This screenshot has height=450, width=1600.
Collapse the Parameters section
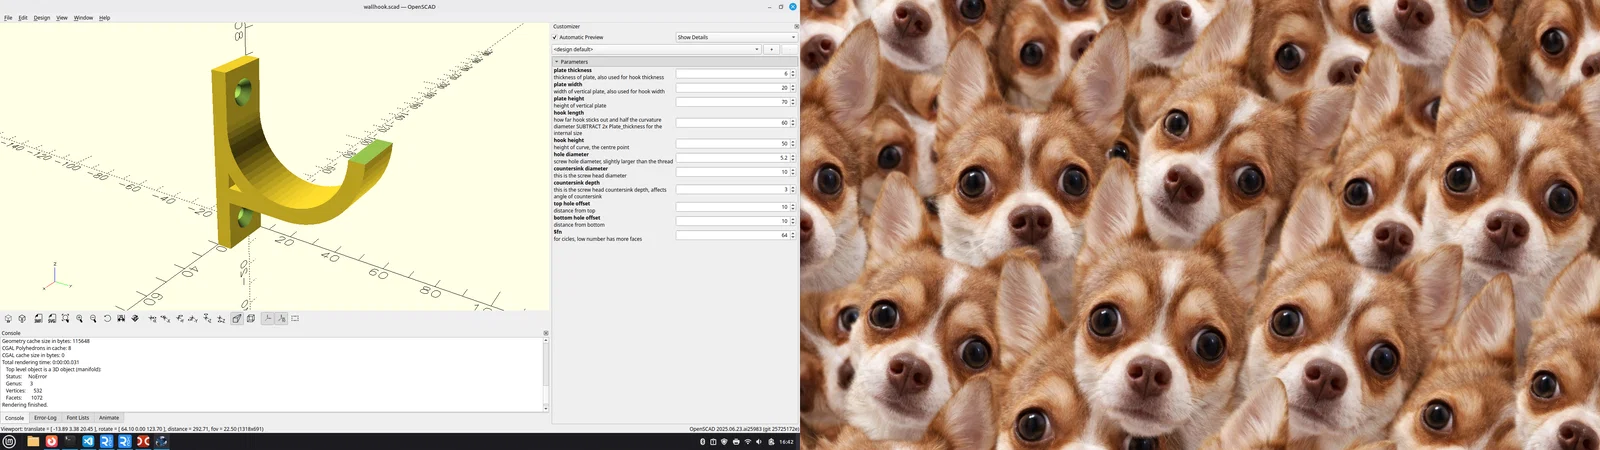coord(556,62)
